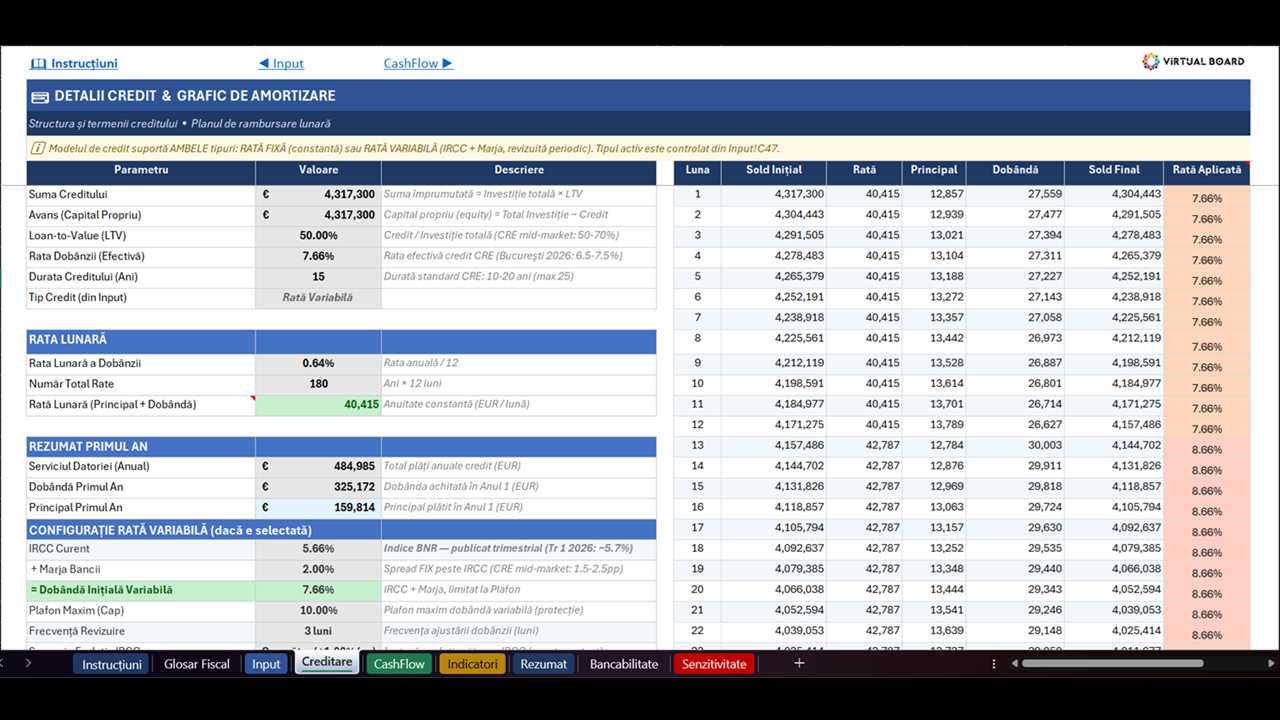Click the Luna column header
This screenshot has width=1280, height=720.
(x=697, y=171)
